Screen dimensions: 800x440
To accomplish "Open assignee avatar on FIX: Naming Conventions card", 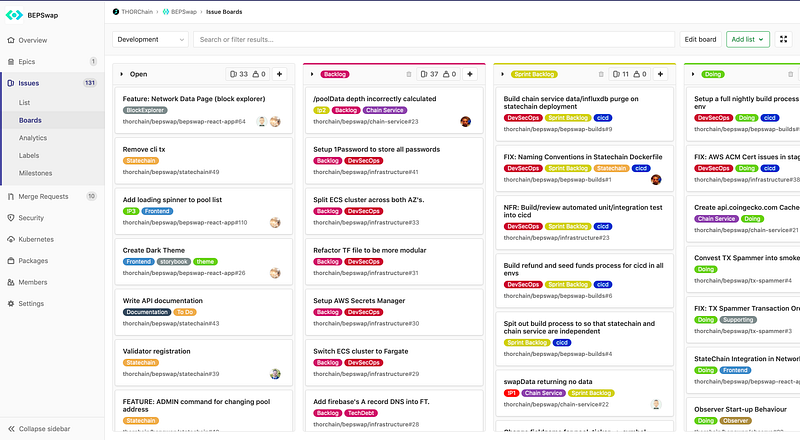I will pyautogui.click(x=656, y=180).
